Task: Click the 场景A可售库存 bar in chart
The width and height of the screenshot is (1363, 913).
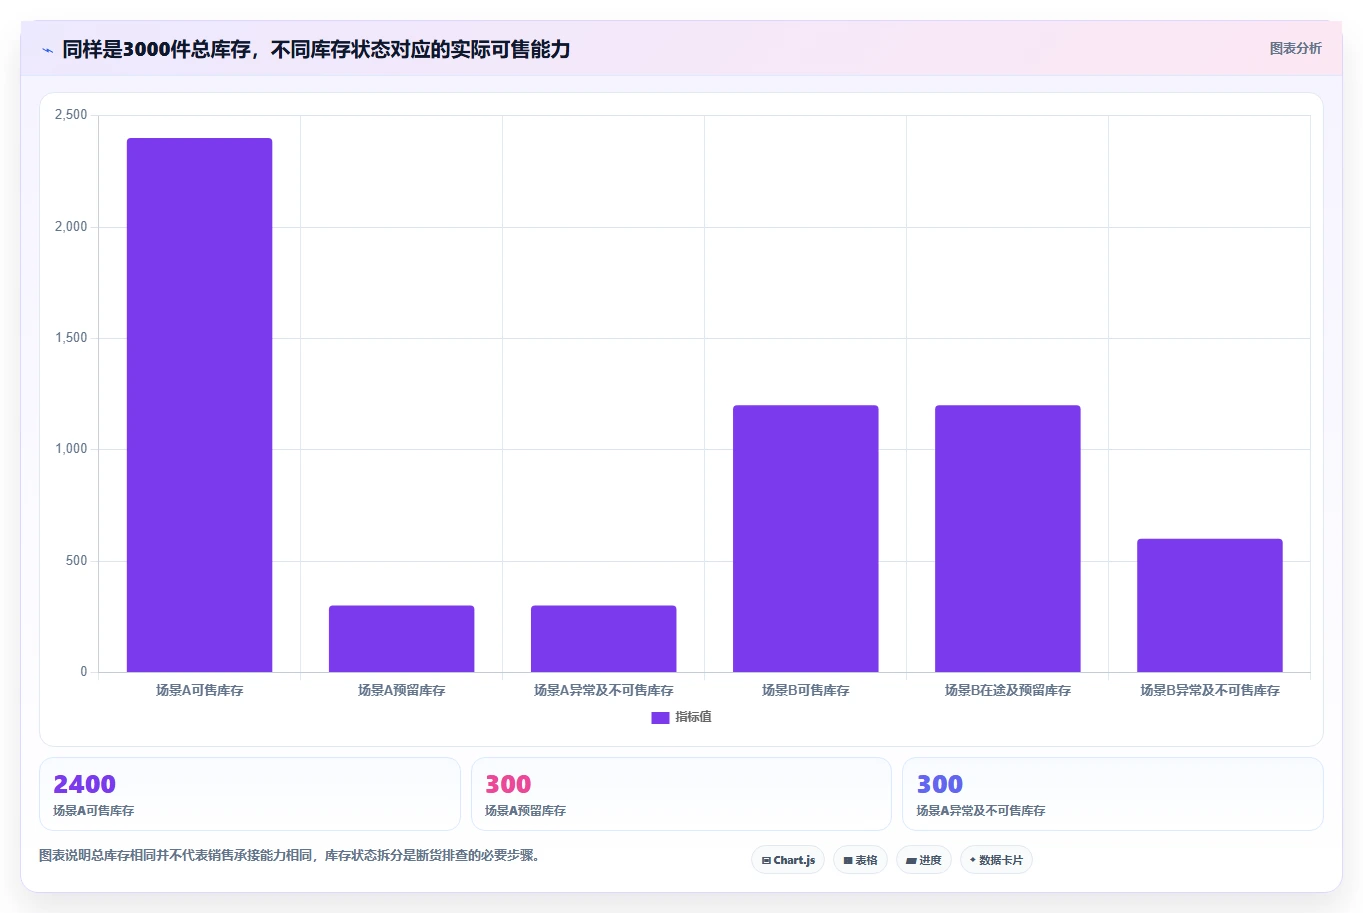Action: click(199, 405)
